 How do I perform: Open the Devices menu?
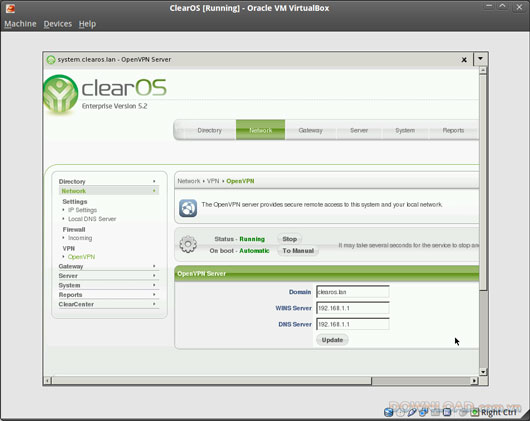tap(58, 24)
